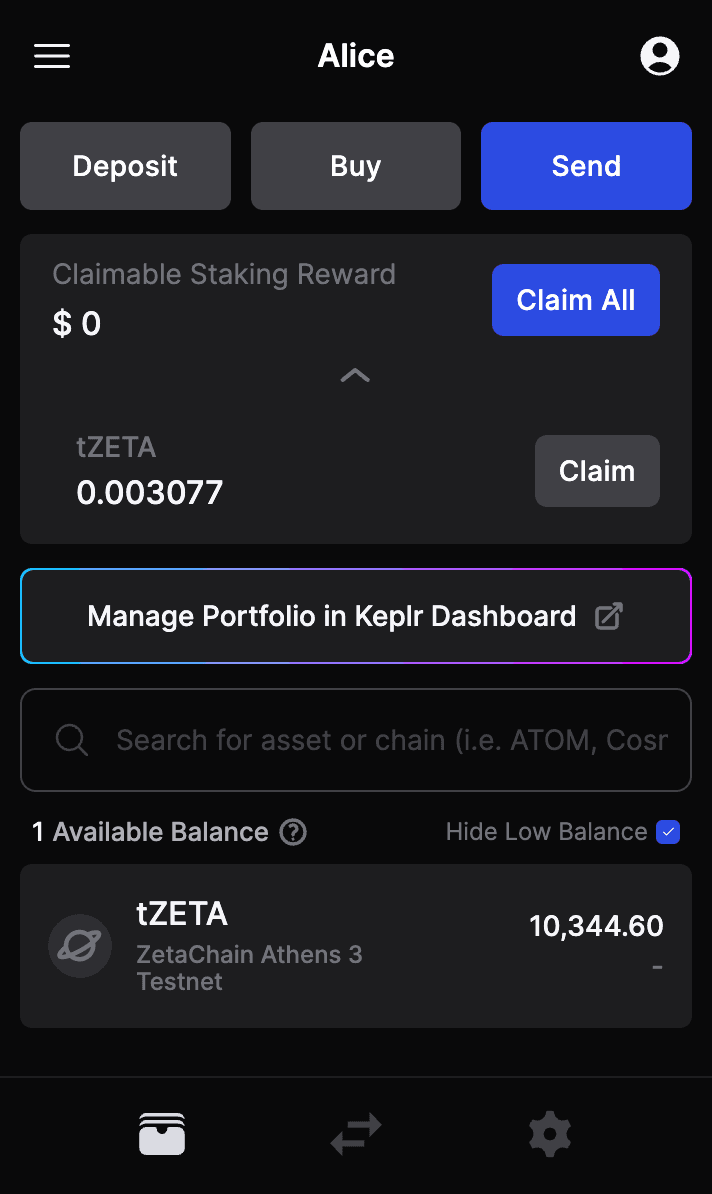
Task: Click the profile avatar icon
Action: point(659,56)
